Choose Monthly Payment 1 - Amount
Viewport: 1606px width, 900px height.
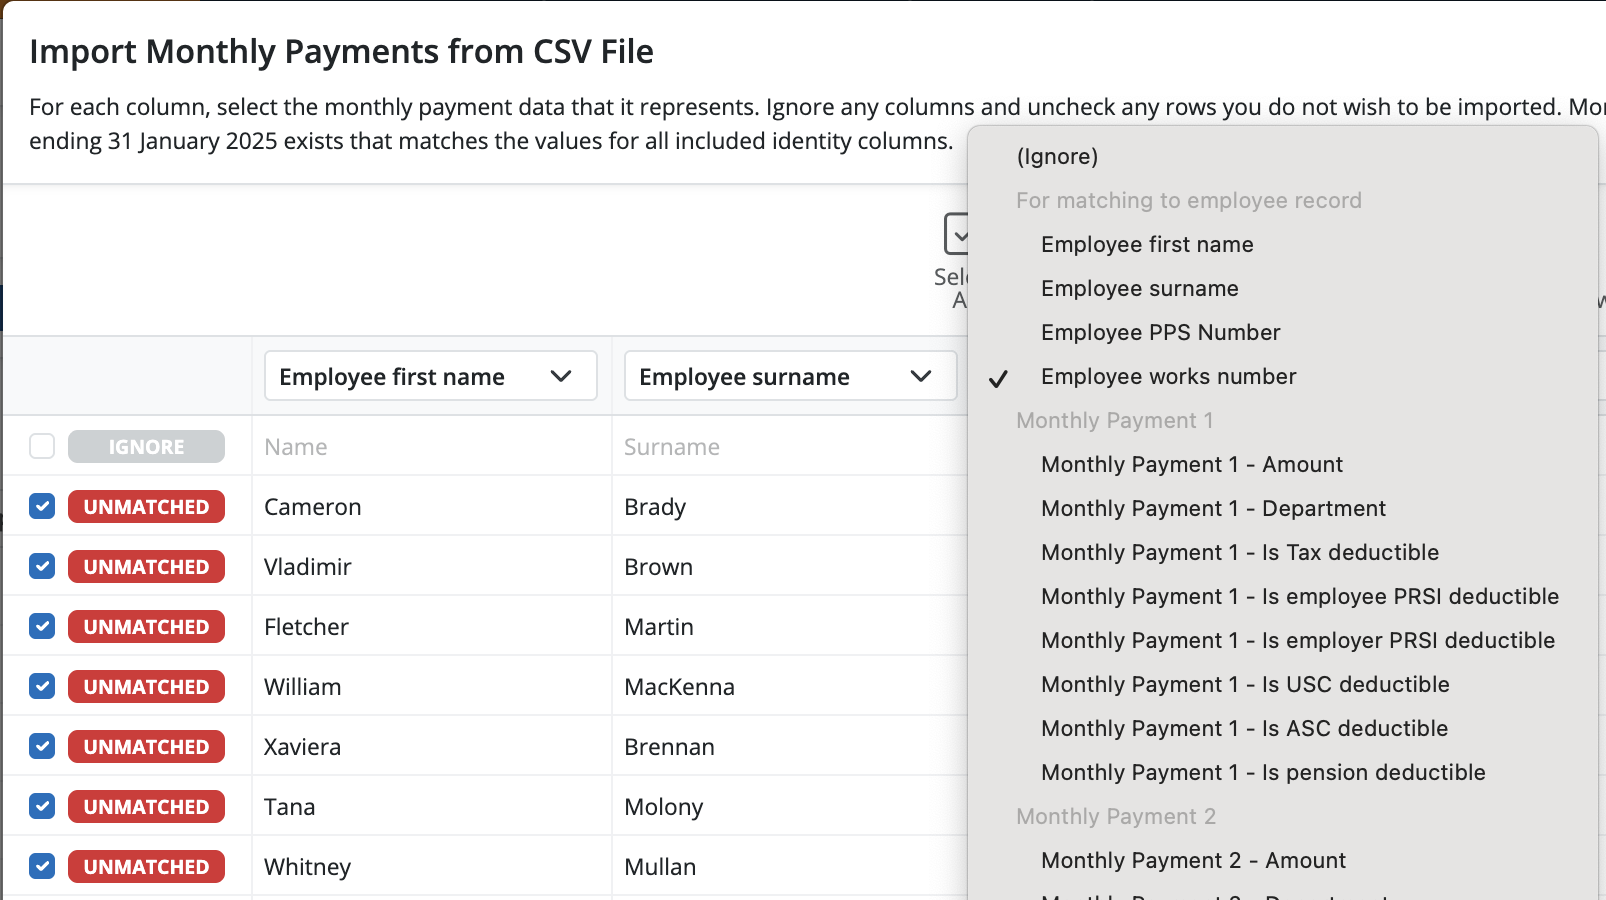pos(1192,464)
